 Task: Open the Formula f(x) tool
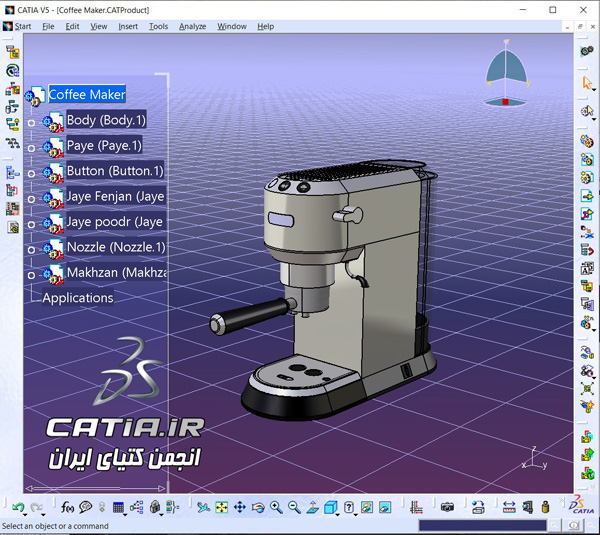[x=67, y=507]
